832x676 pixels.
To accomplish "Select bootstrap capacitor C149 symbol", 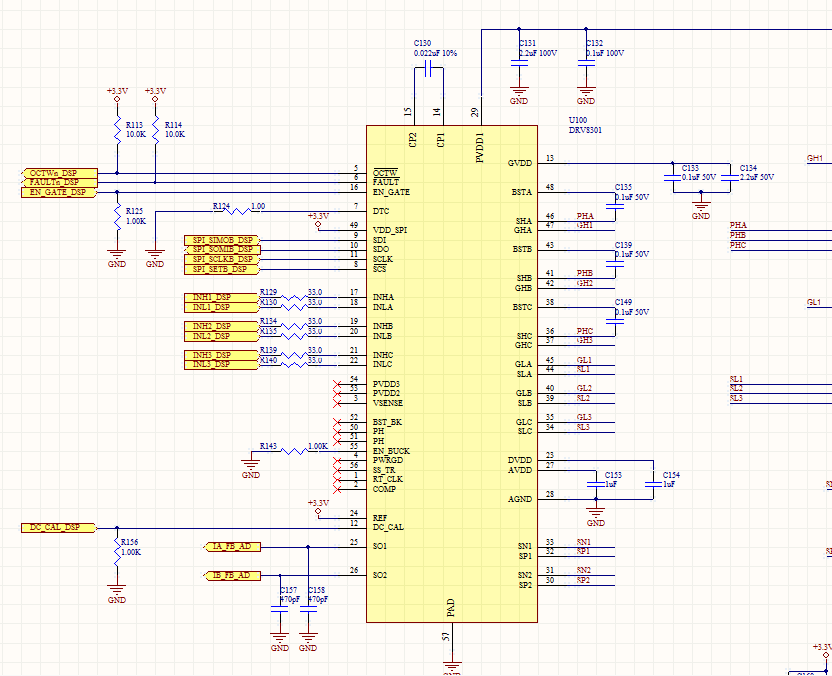I will [615, 322].
